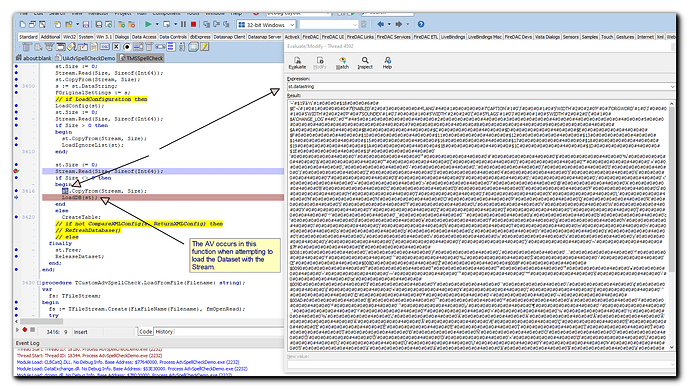Image resolution: width=690 pixels, height=390 pixels.
Task: Click the red macro record button
Action: 25,329
